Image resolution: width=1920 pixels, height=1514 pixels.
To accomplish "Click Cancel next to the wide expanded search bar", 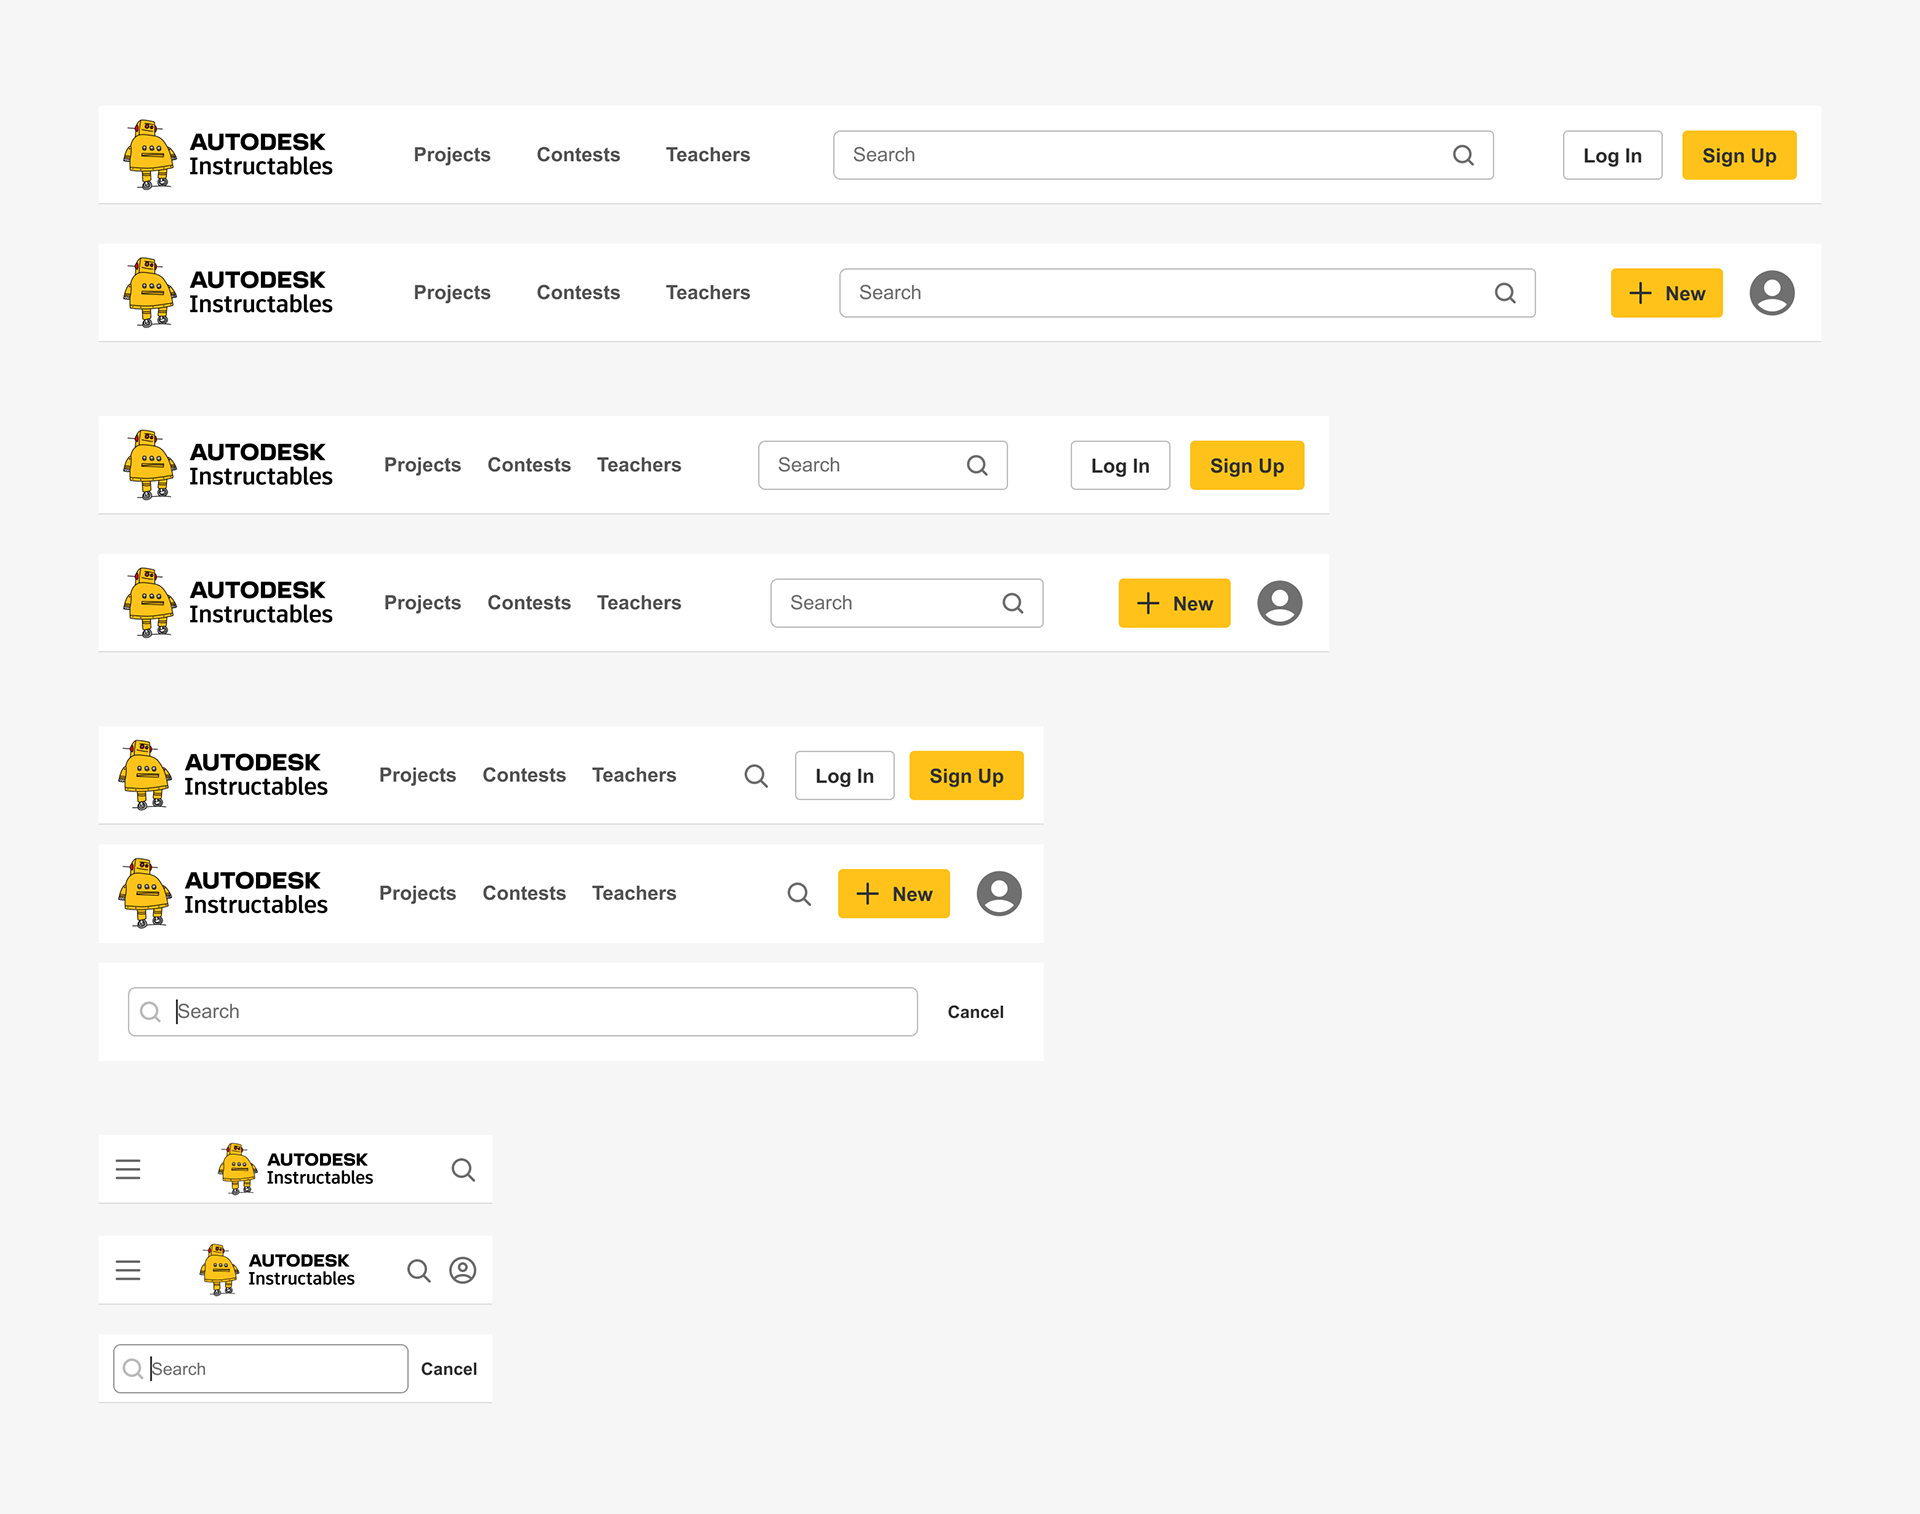I will (x=975, y=1012).
